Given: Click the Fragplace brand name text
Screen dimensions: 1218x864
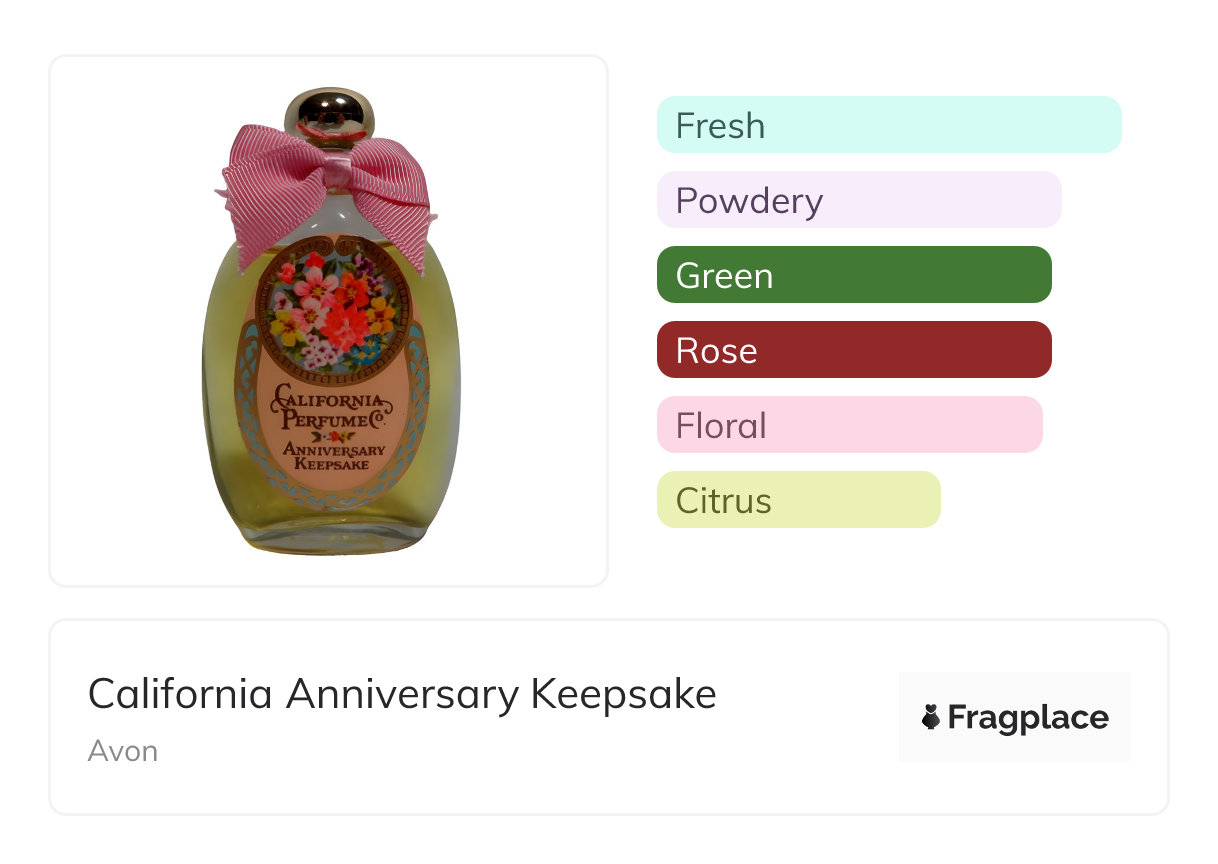Looking at the screenshot, I should (1028, 717).
